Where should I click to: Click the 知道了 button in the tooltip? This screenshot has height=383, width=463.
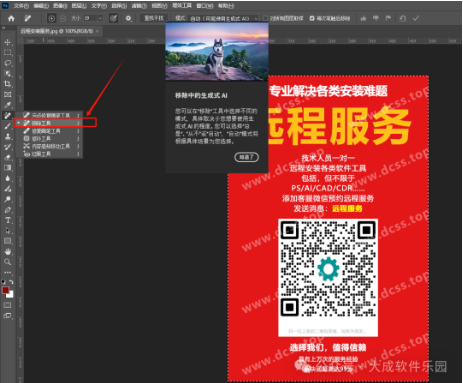pos(246,157)
